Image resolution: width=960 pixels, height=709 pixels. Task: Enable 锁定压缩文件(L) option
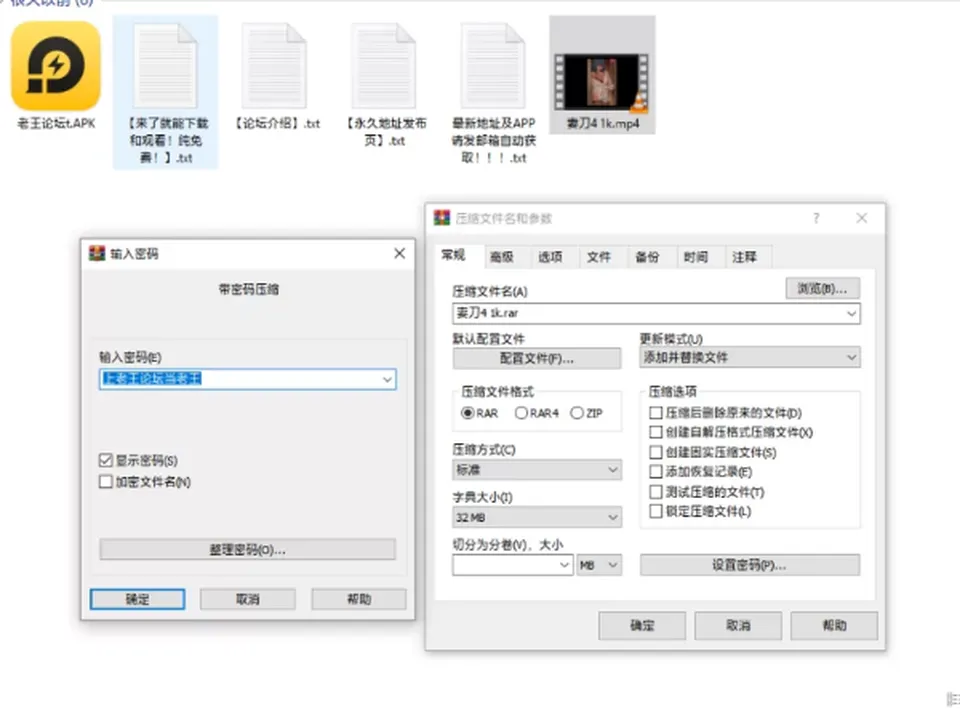[x=656, y=511]
